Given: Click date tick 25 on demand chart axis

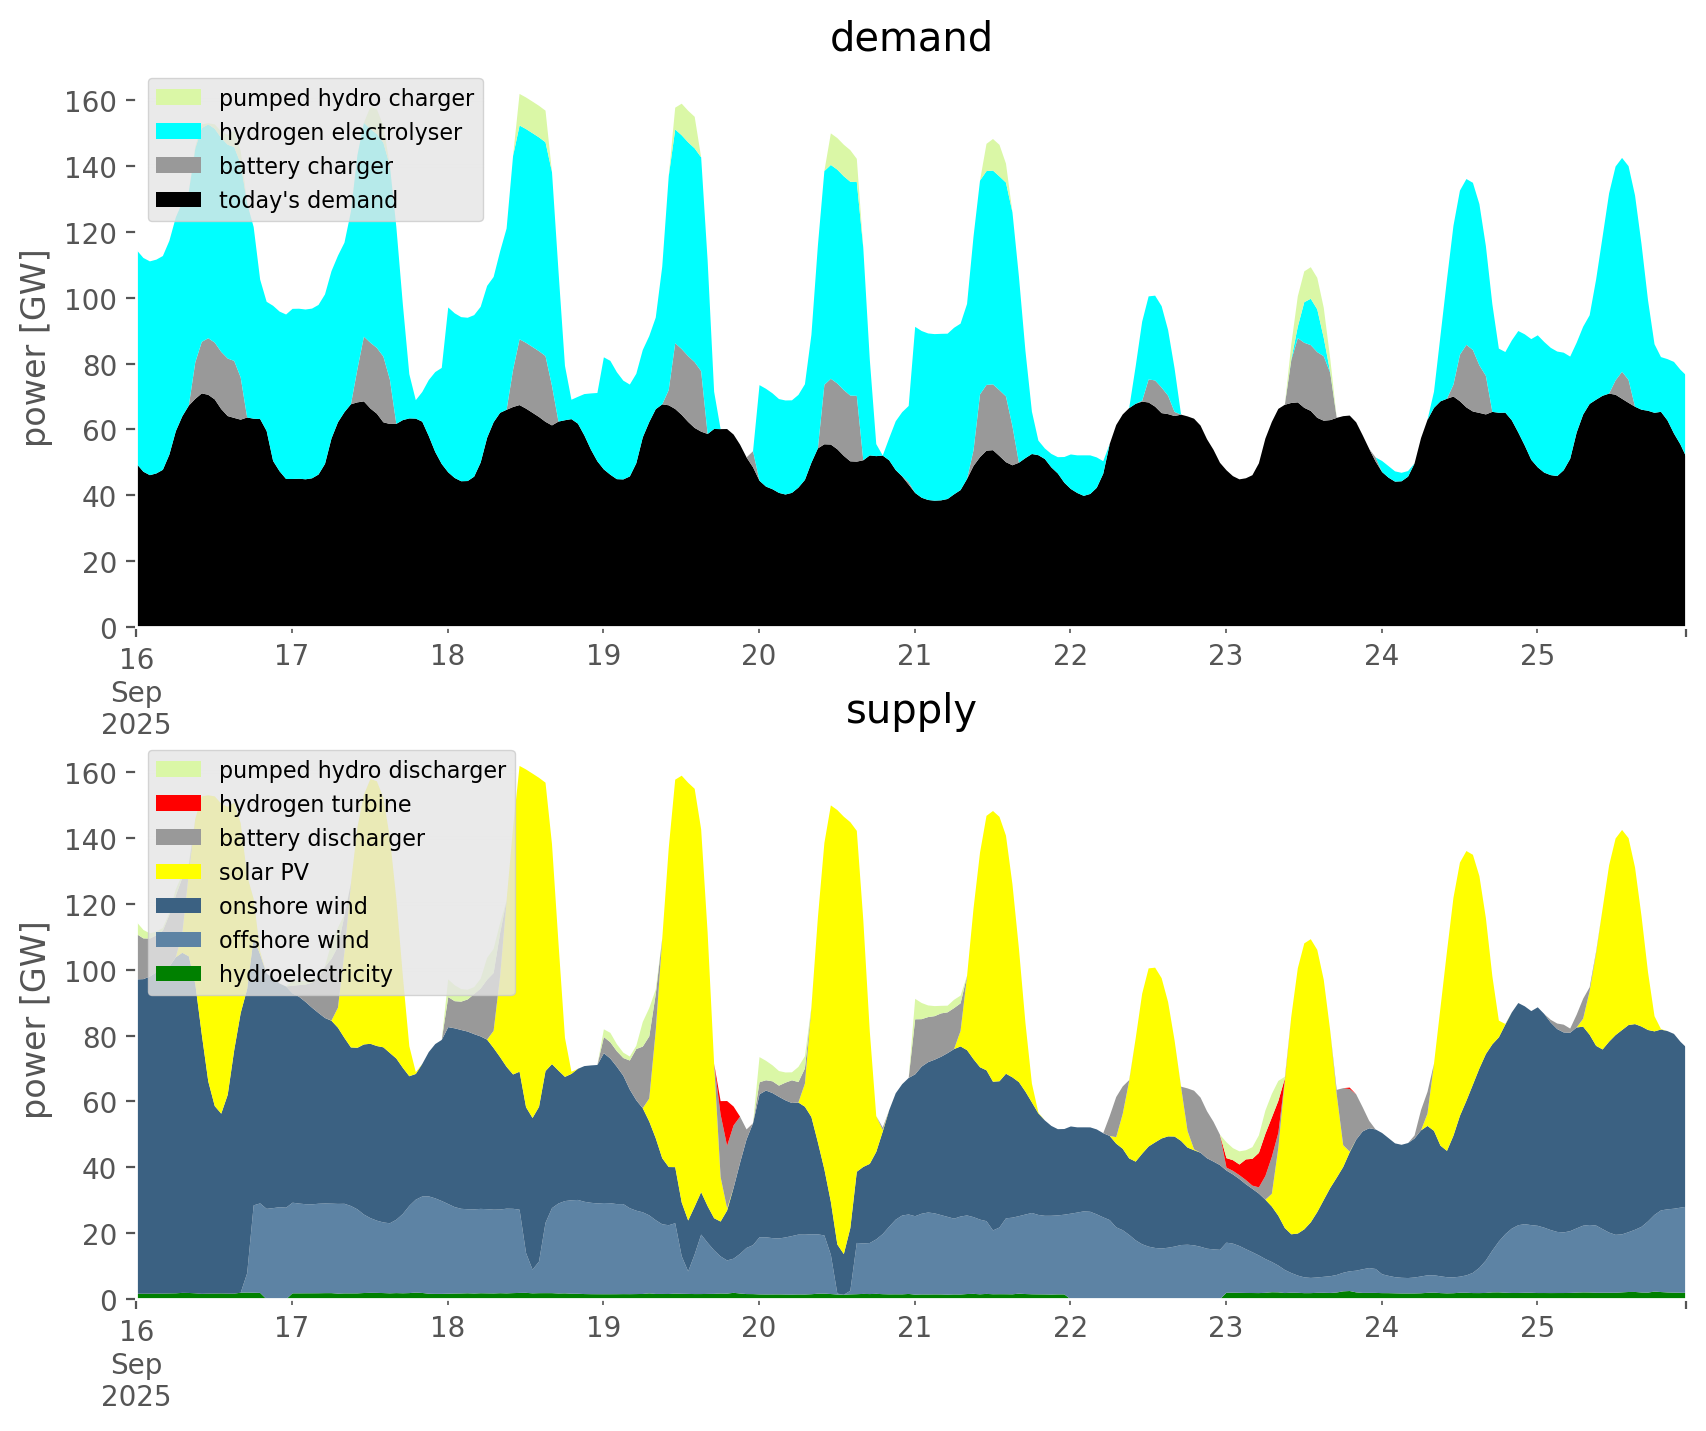Looking at the screenshot, I should click(1537, 656).
